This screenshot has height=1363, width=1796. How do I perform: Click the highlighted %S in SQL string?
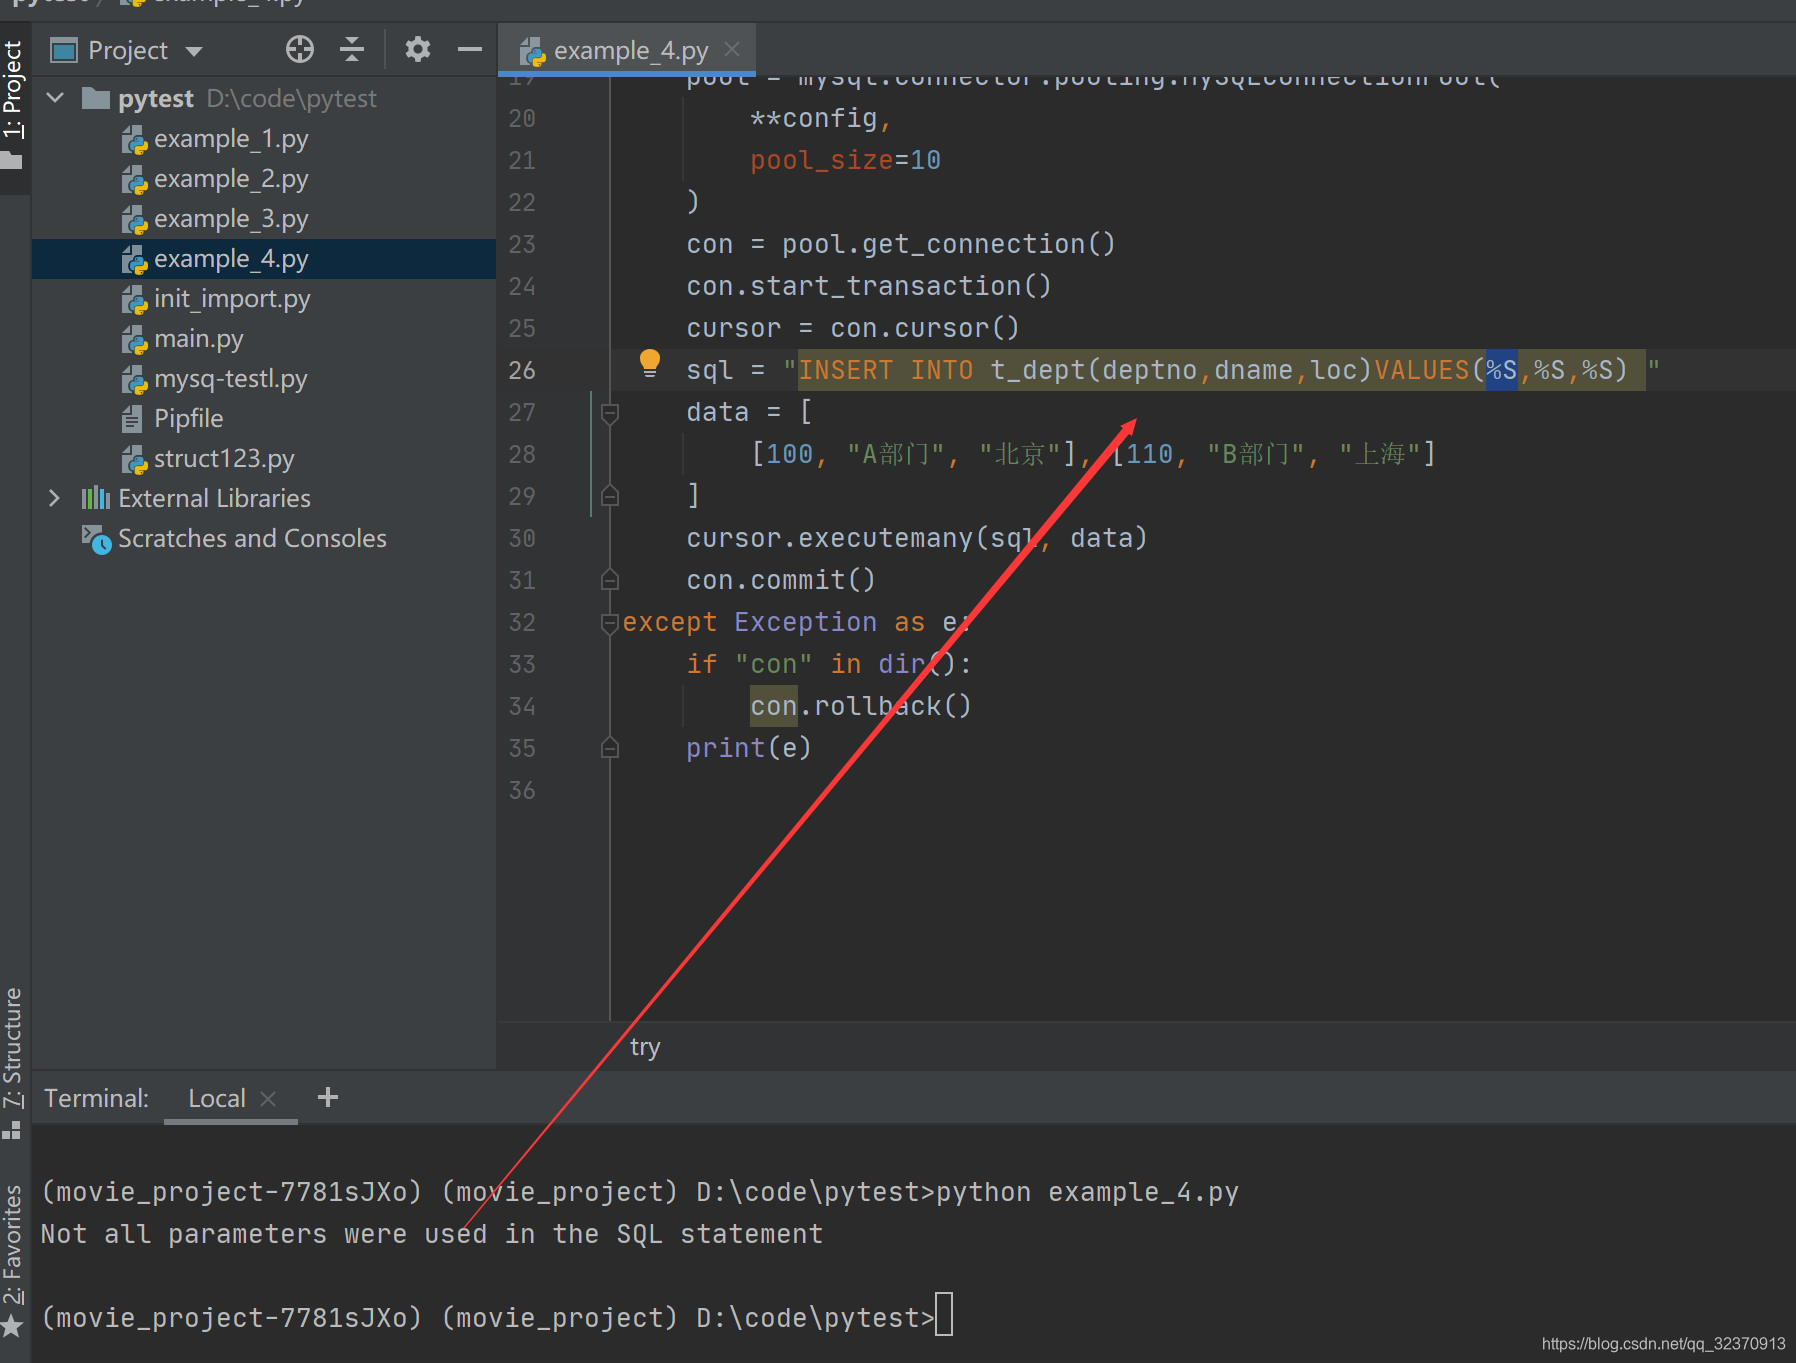[1501, 370]
